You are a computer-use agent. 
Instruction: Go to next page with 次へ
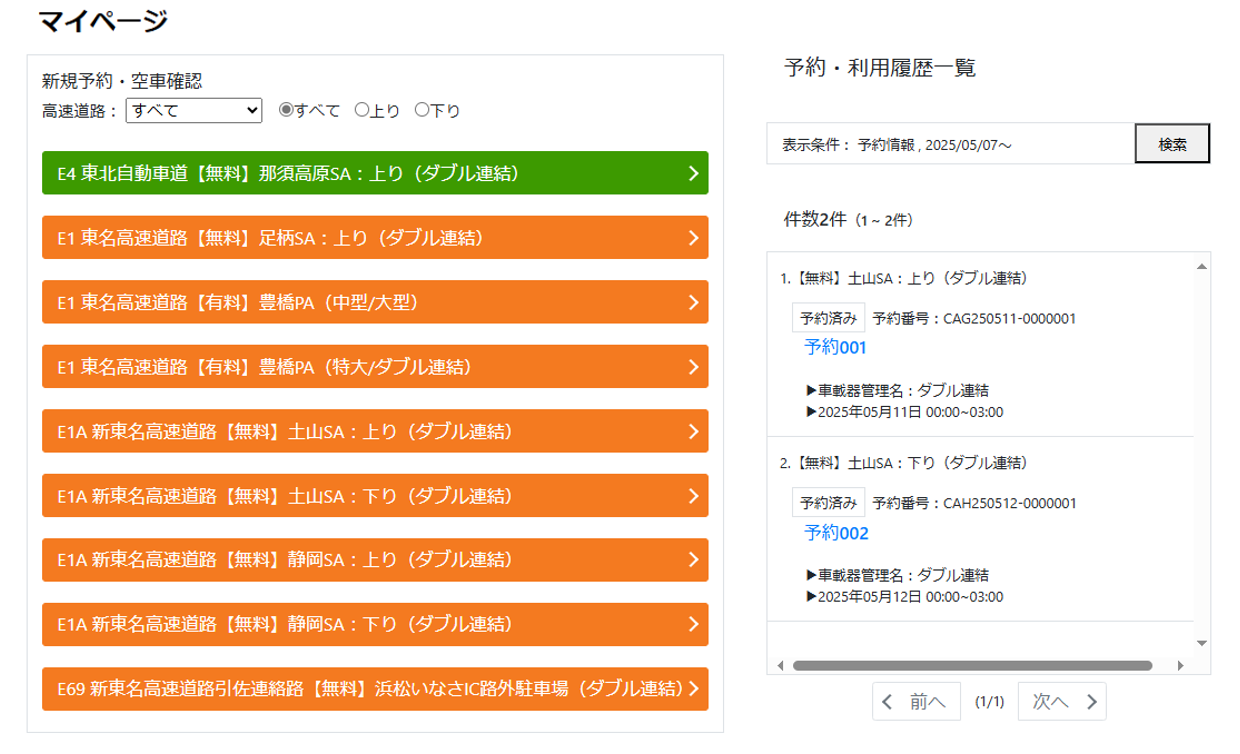click(x=1062, y=702)
